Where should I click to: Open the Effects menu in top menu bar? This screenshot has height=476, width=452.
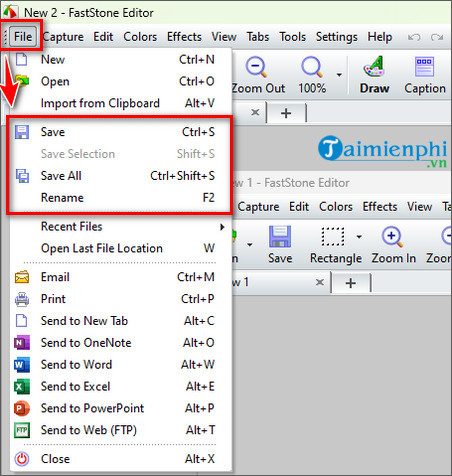(184, 37)
